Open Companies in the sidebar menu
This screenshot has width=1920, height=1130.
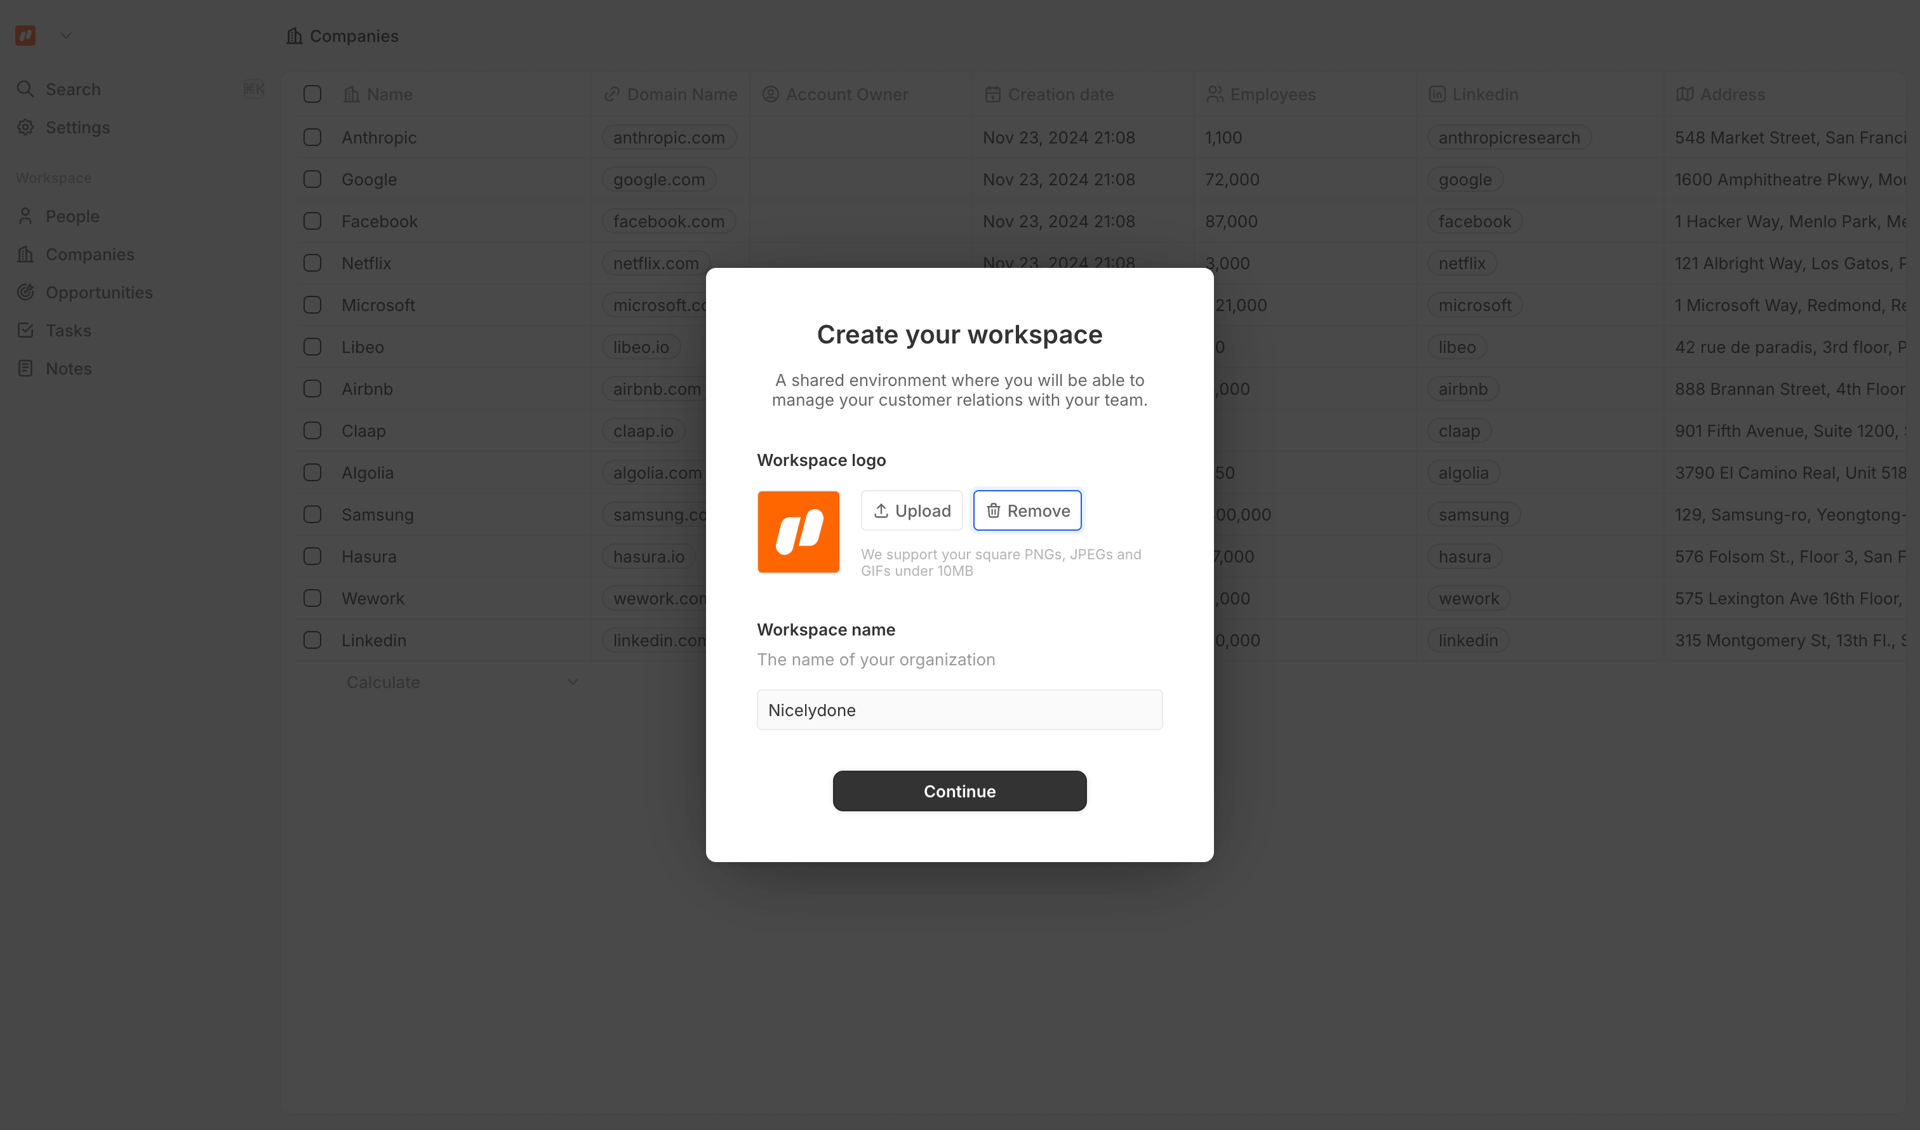(x=89, y=254)
